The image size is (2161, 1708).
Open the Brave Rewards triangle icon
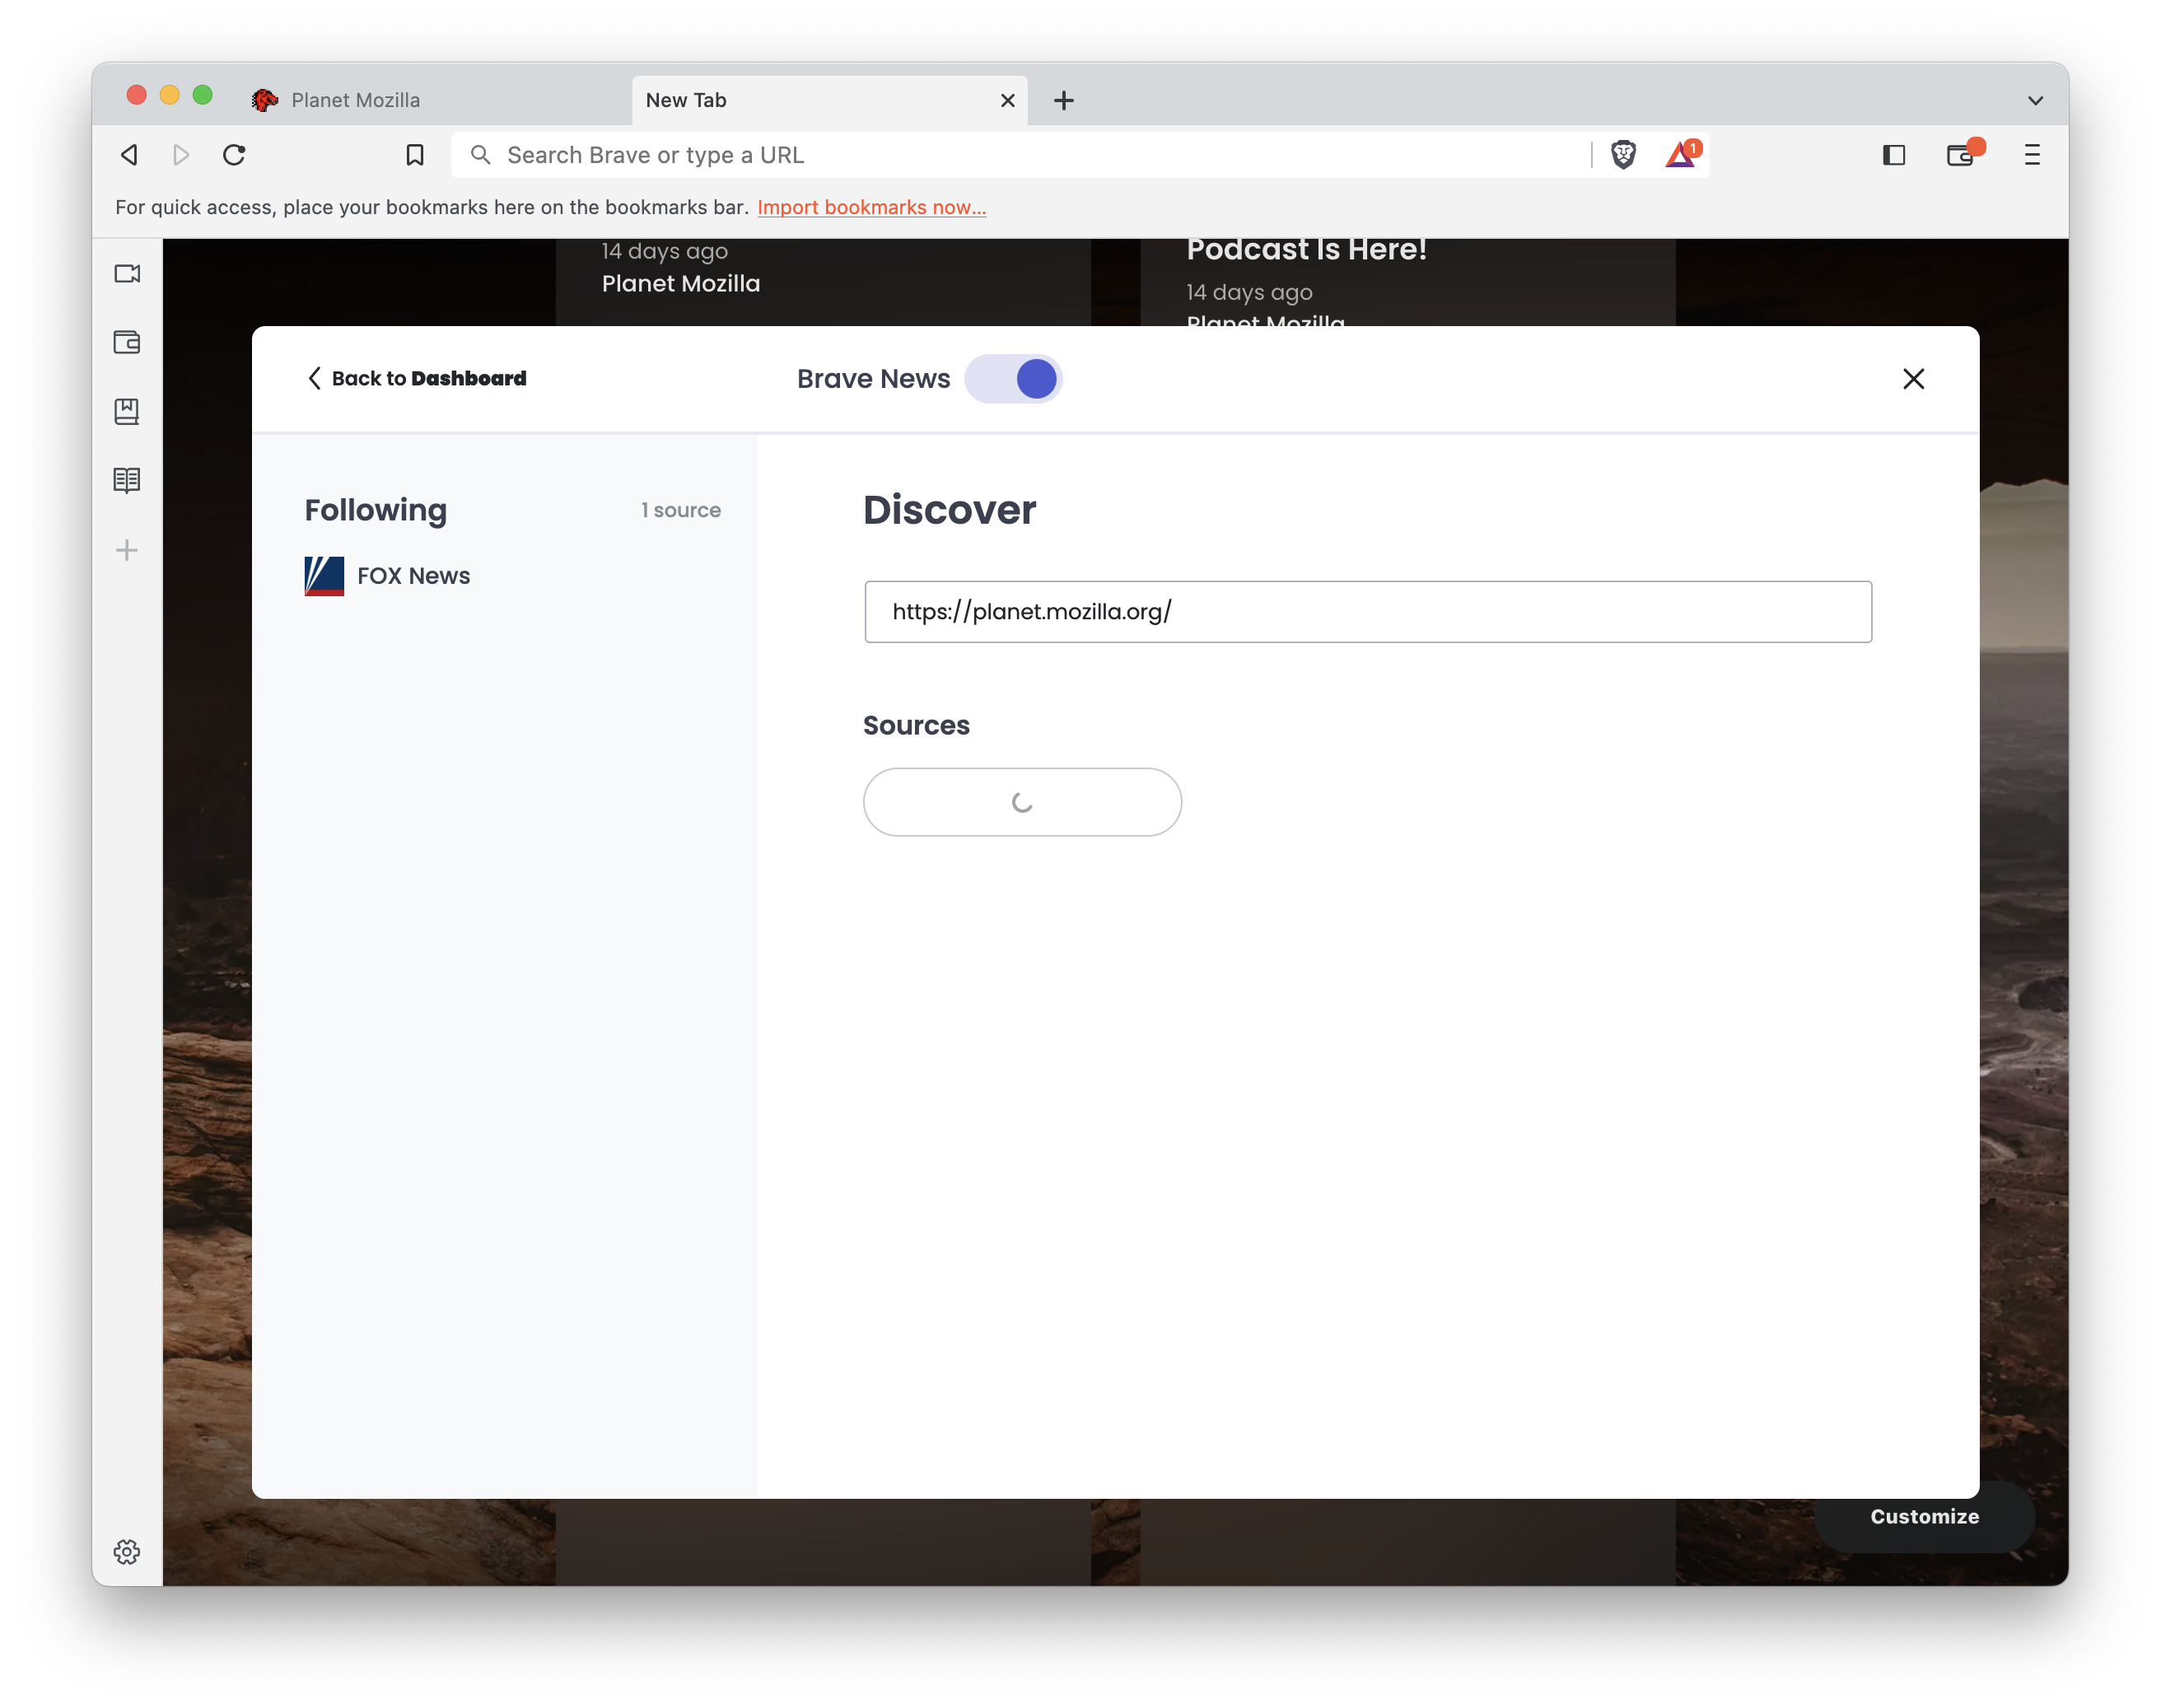pos(1680,155)
